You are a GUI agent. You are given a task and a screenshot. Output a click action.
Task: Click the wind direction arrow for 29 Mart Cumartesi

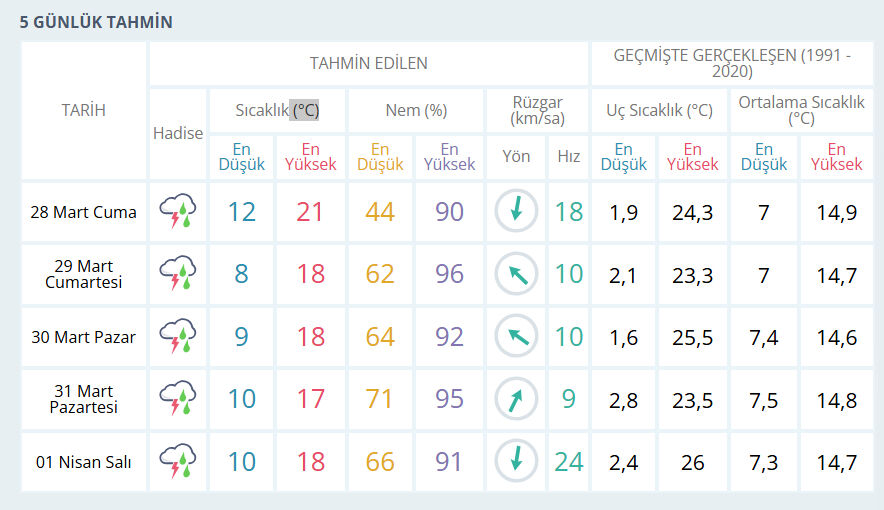516,274
